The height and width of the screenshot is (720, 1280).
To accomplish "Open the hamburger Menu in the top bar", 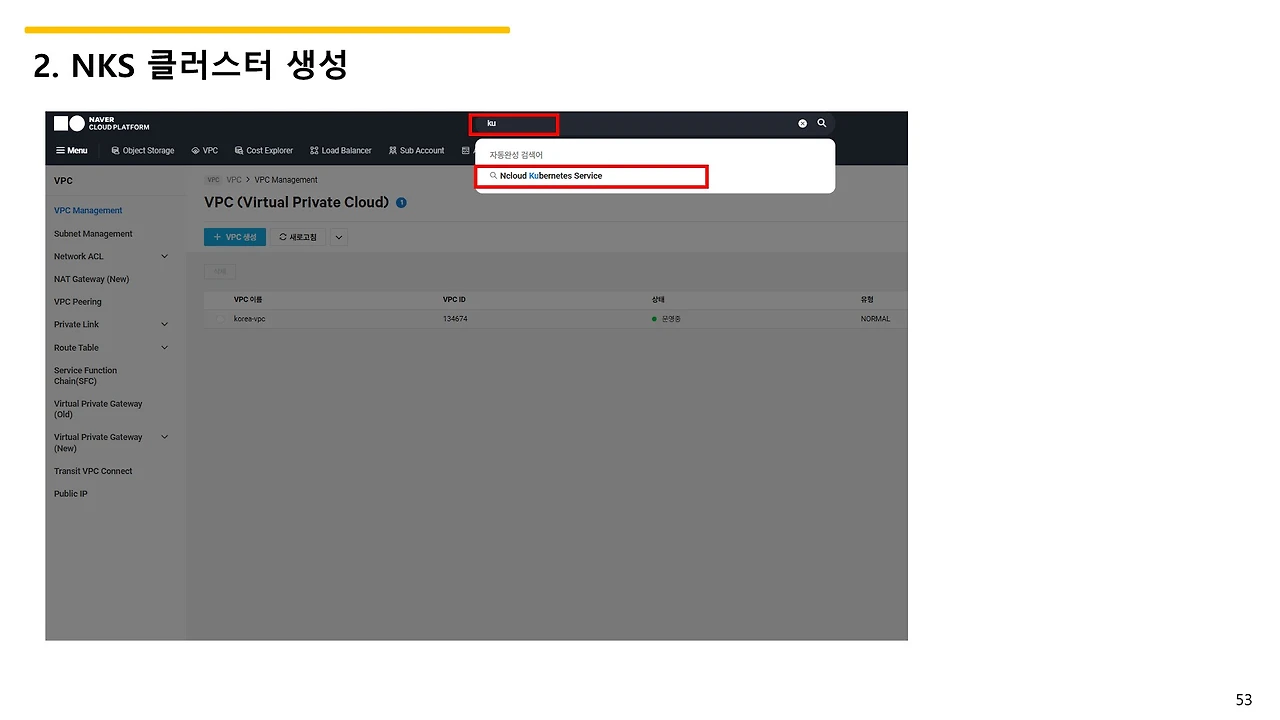I will point(72,150).
